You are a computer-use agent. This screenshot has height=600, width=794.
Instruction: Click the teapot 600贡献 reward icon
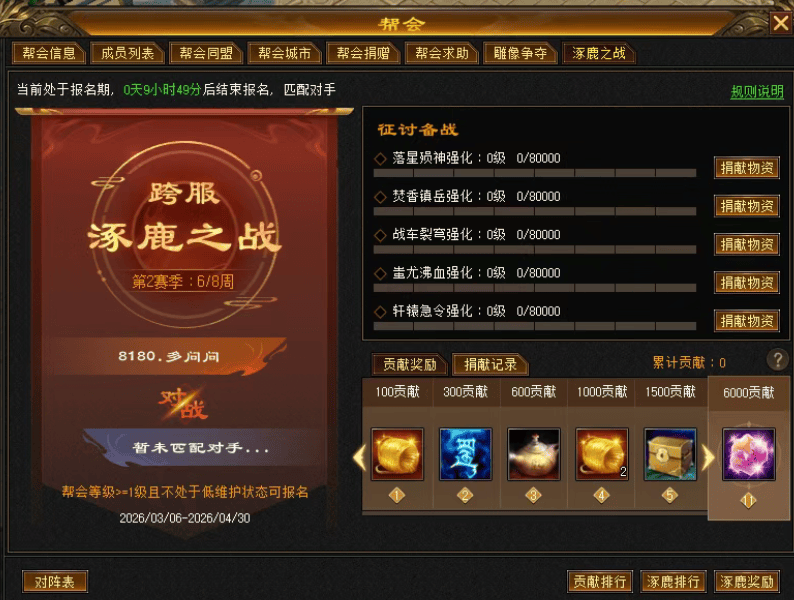pyautogui.click(x=534, y=454)
